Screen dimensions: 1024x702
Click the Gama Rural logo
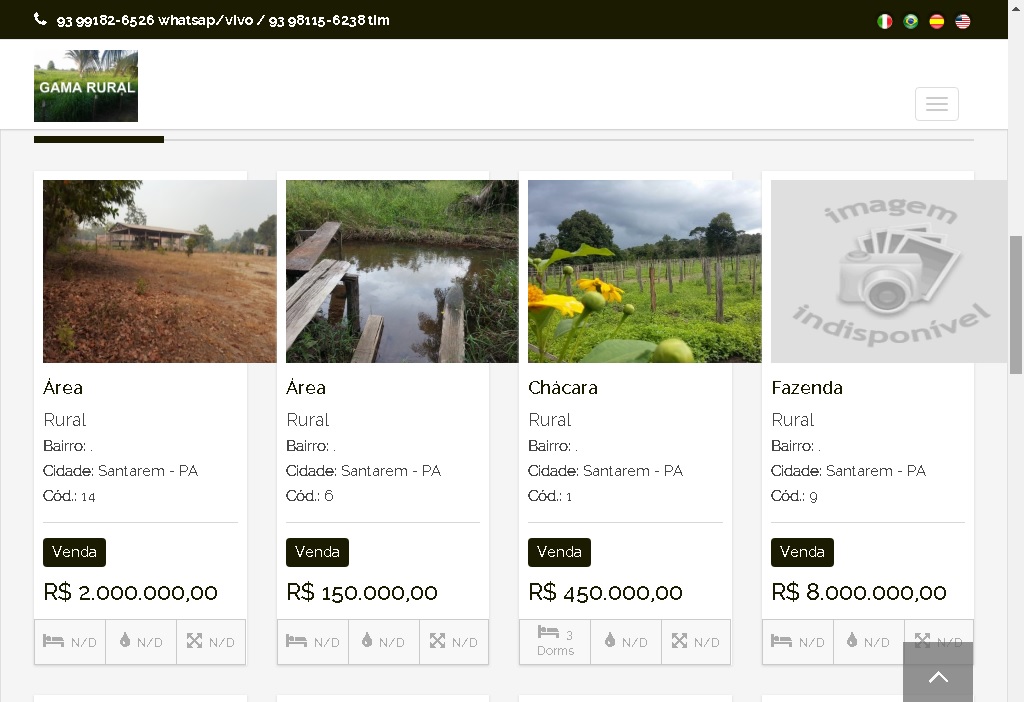pos(86,86)
